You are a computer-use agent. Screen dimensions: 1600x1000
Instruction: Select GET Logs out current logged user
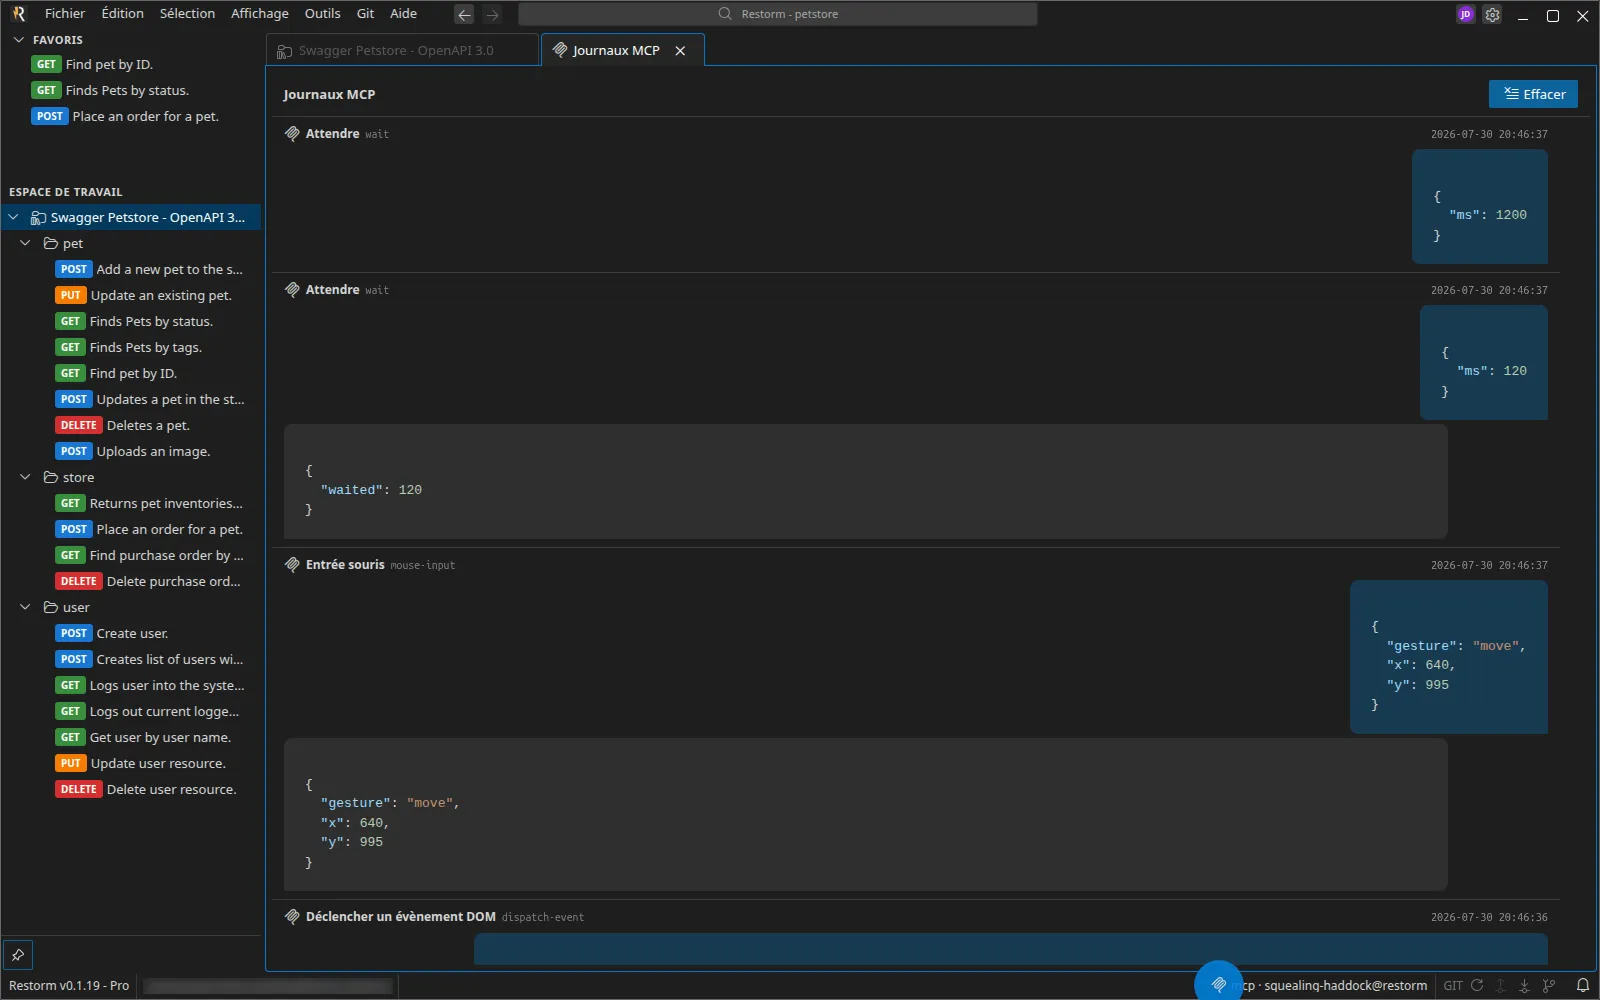point(131,711)
